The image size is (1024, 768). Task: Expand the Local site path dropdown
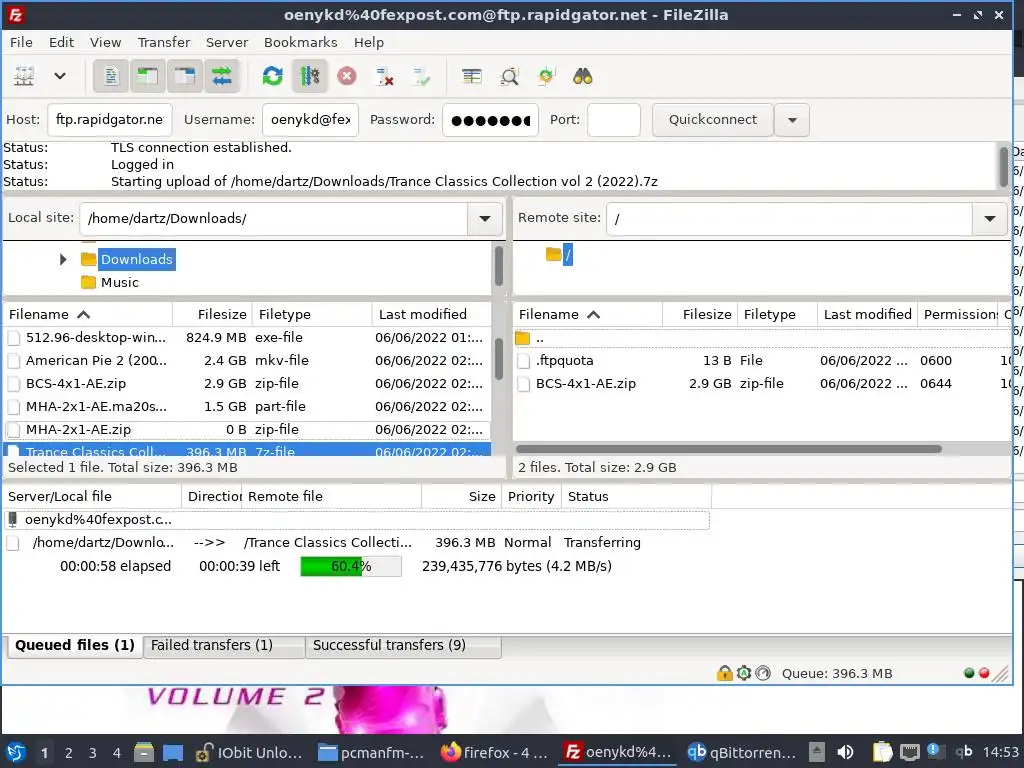coord(485,219)
